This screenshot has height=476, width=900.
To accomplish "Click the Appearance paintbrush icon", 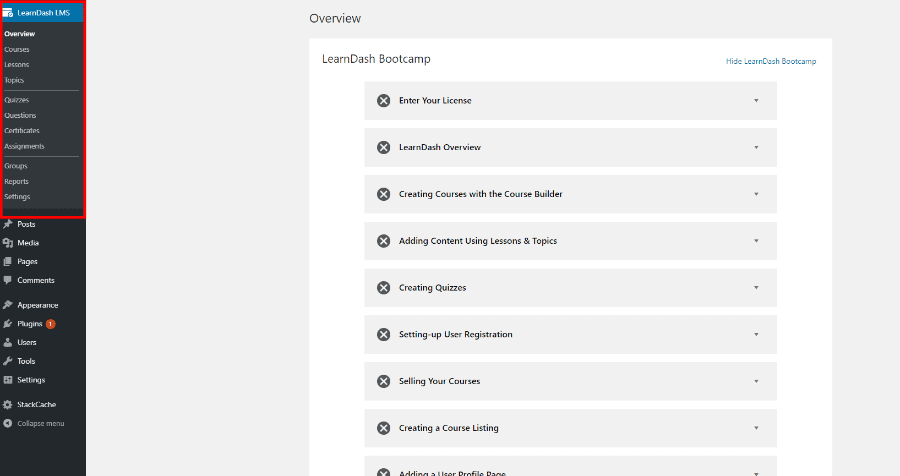I will coord(7,305).
